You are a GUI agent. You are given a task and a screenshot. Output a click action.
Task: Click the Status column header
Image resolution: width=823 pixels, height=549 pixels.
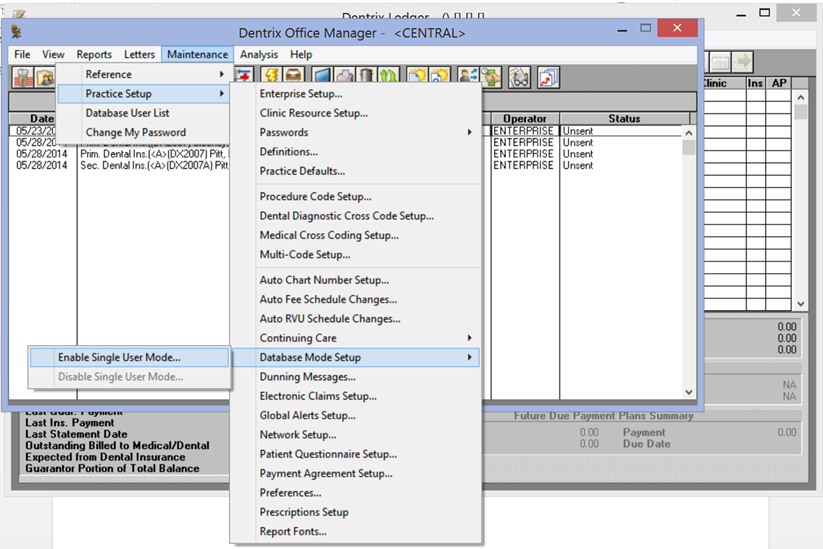click(x=624, y=119)
